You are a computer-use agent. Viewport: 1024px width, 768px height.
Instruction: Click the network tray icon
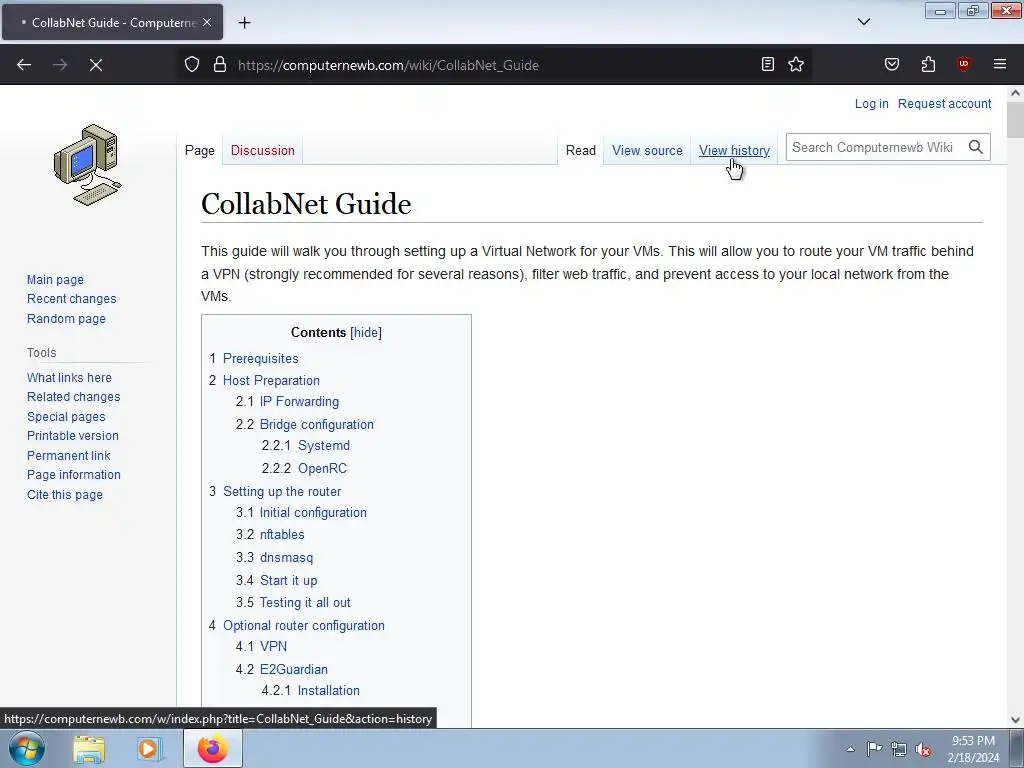click(x=899, y=750)
